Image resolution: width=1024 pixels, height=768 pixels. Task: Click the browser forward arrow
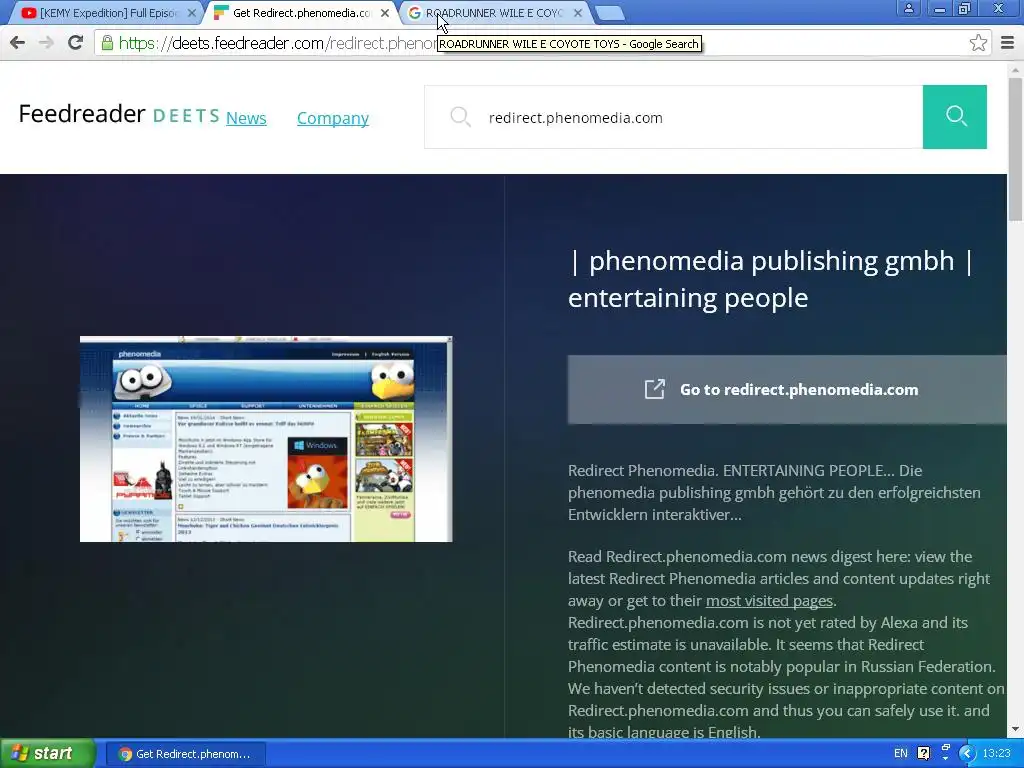coord(46,43)
